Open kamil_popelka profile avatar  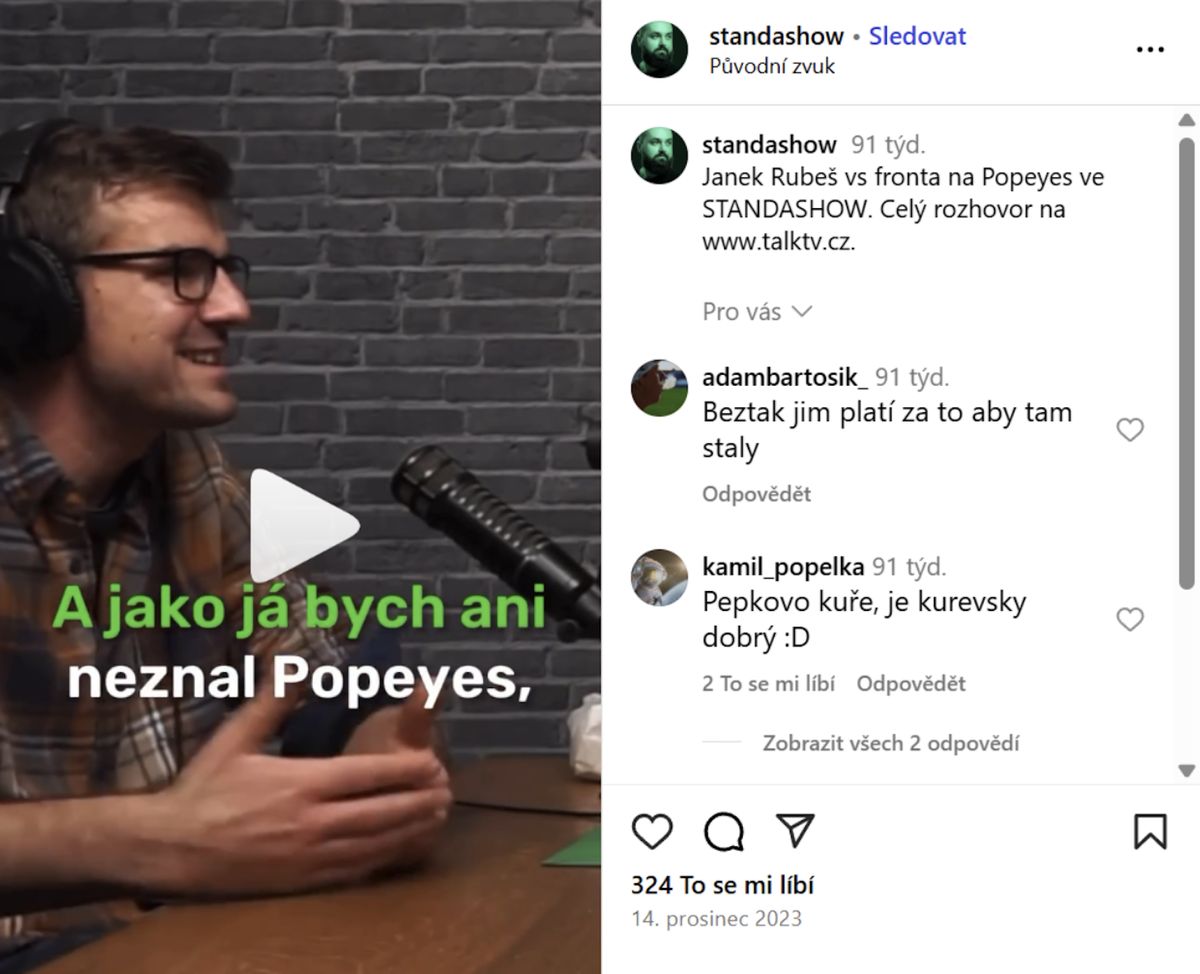[x=659, y=577]
